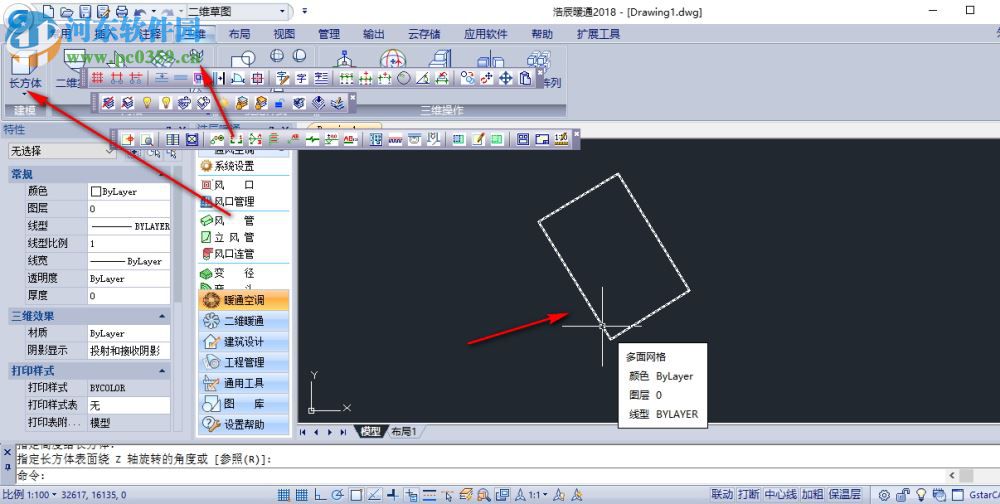Viewport: 1000px width, 504px height.
Task: Click the Open folder icon in quick access toolbar
Action: [x=66, y=11]
